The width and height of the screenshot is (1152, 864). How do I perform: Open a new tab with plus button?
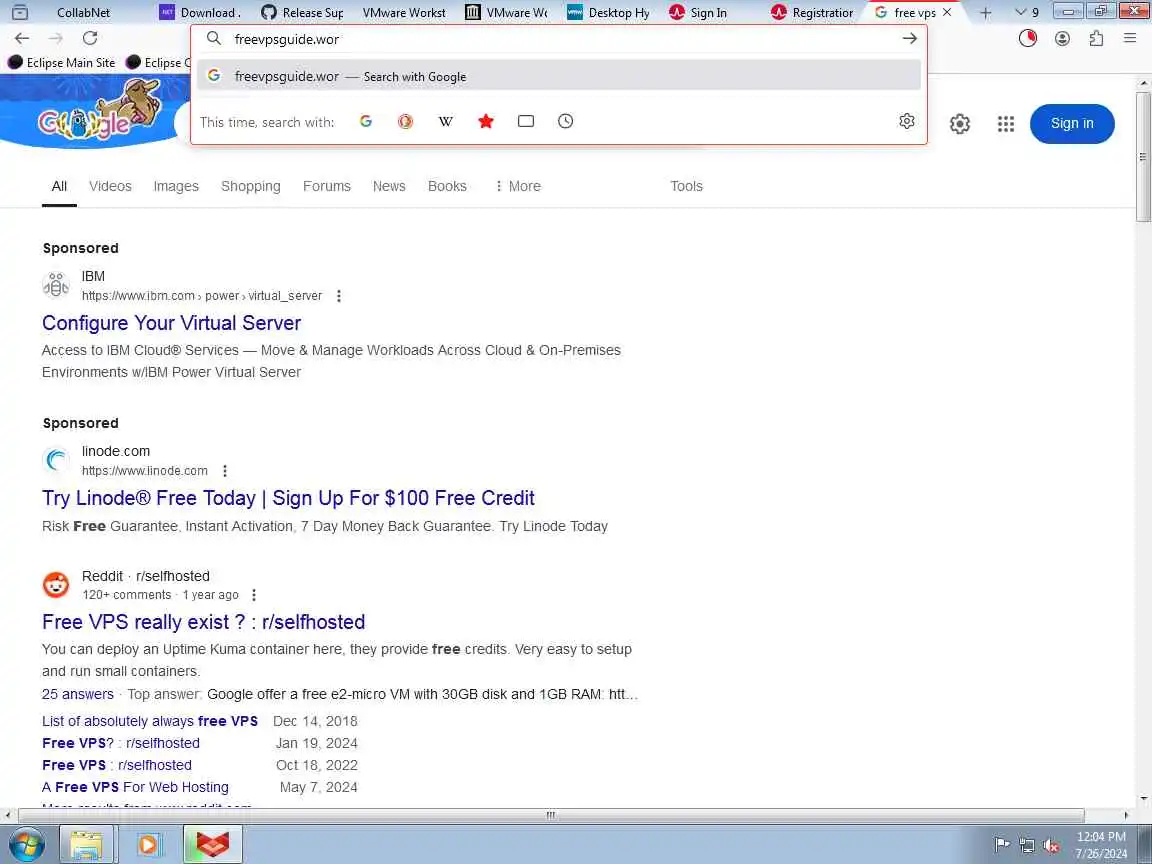coord(986,12)
